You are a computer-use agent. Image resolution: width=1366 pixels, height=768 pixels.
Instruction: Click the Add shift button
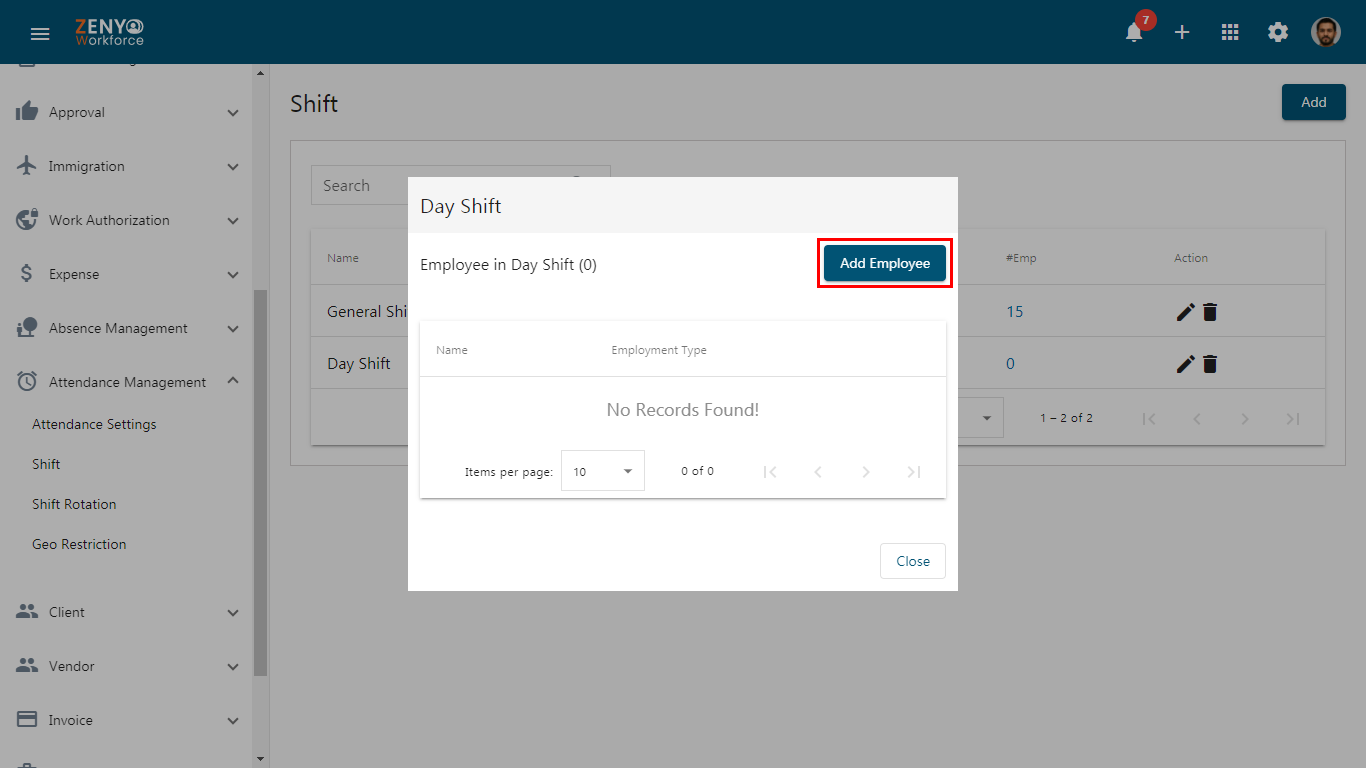1314,102
